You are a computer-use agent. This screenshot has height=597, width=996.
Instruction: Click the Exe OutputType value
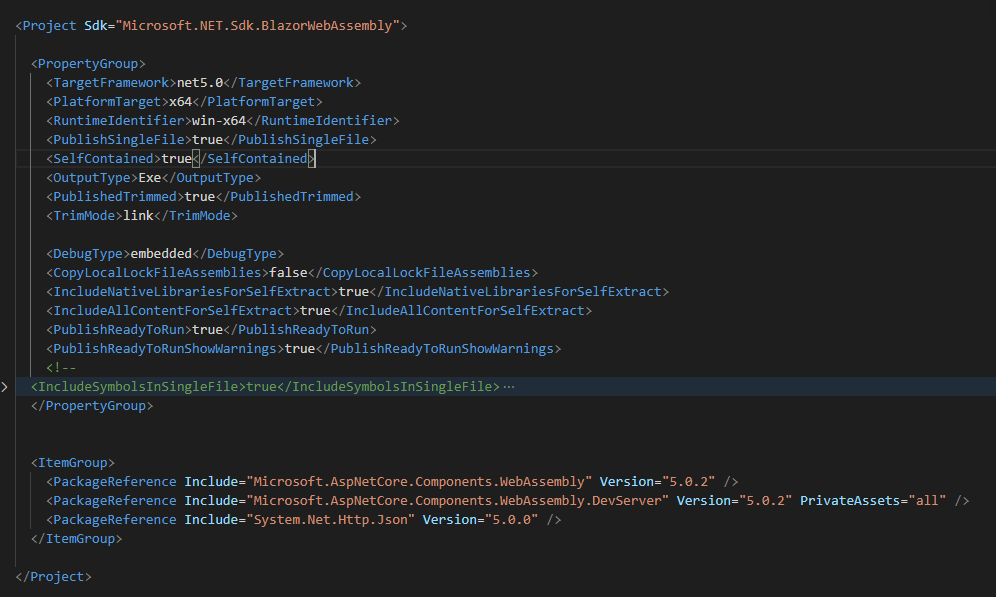pos(150,177)
